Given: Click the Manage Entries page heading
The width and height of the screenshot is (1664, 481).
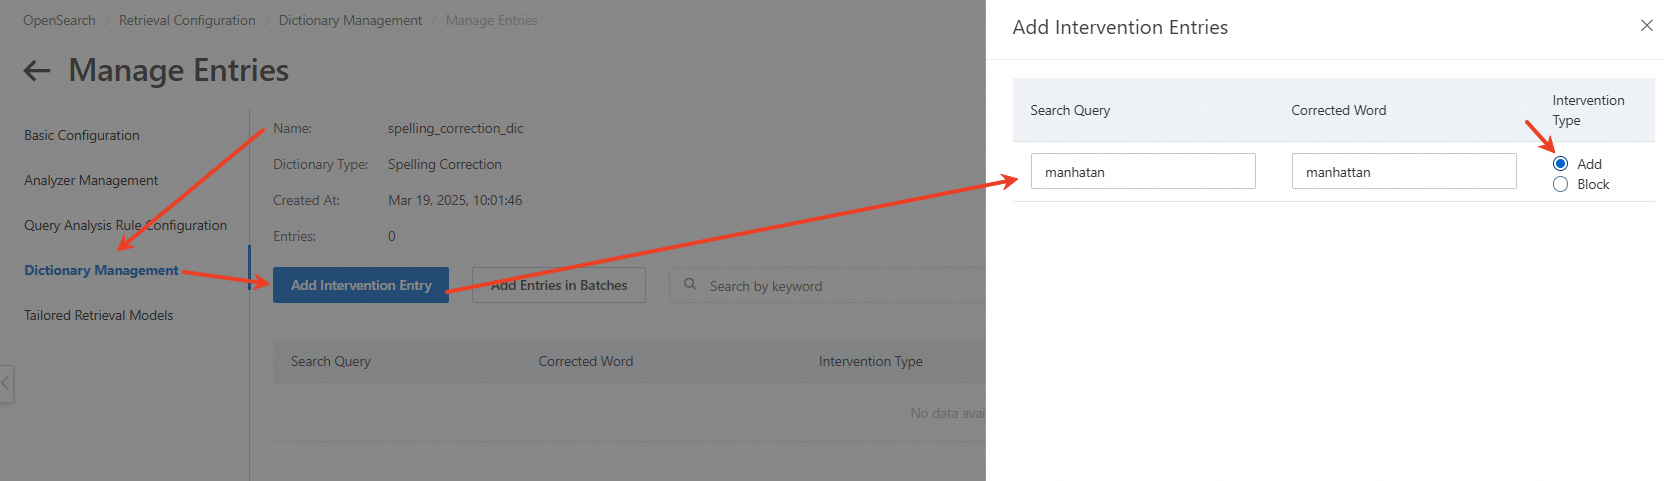Looking at the screenshot, I should [x=179, y=70].
